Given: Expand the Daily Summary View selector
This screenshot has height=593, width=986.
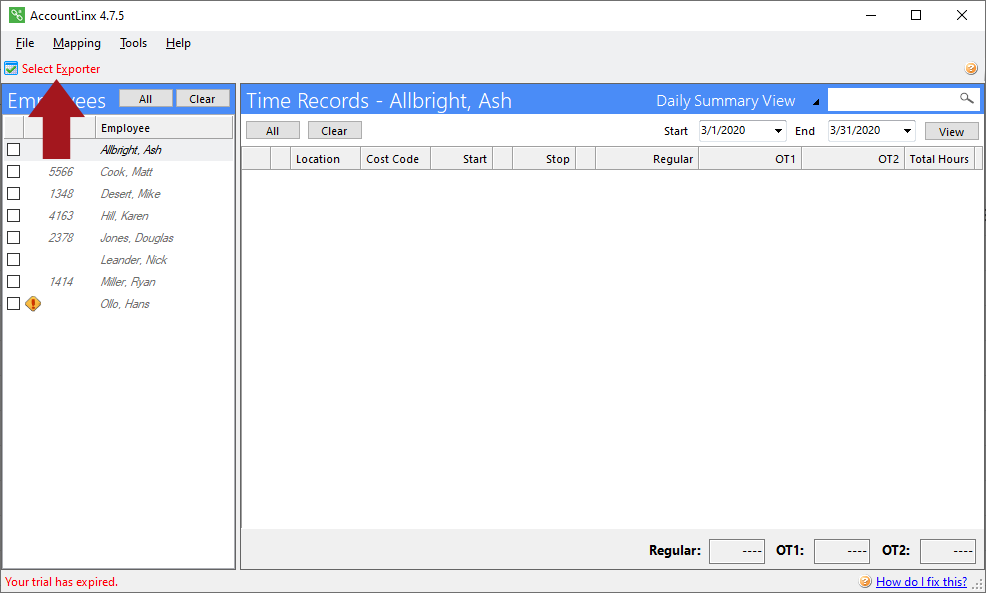Looking at the screenshot, I should tap(816, 102).
